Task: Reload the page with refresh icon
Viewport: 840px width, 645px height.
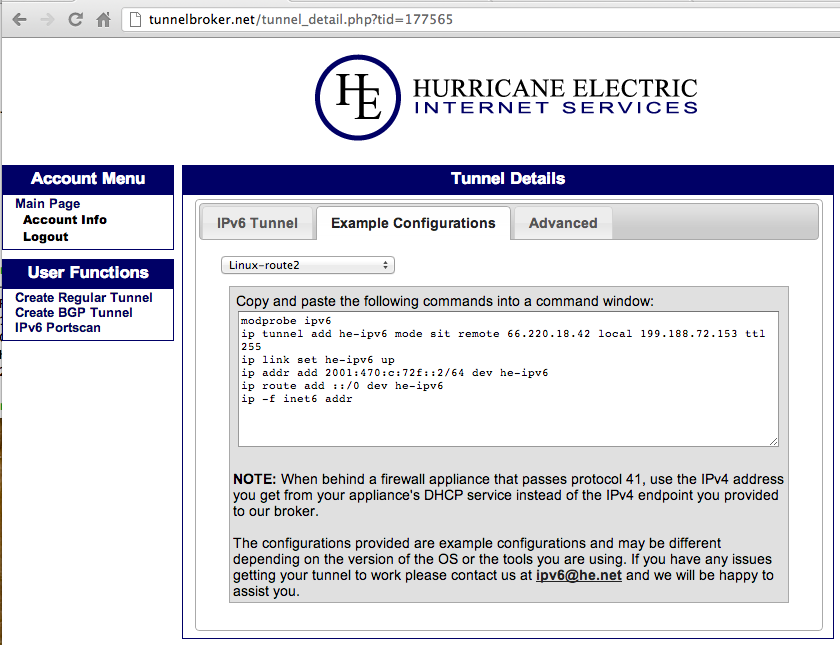Action: click(x=76, y=20)
